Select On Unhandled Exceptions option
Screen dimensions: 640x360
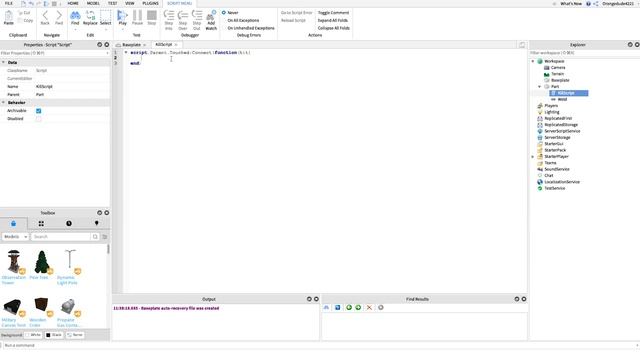[x=248, y=28]
